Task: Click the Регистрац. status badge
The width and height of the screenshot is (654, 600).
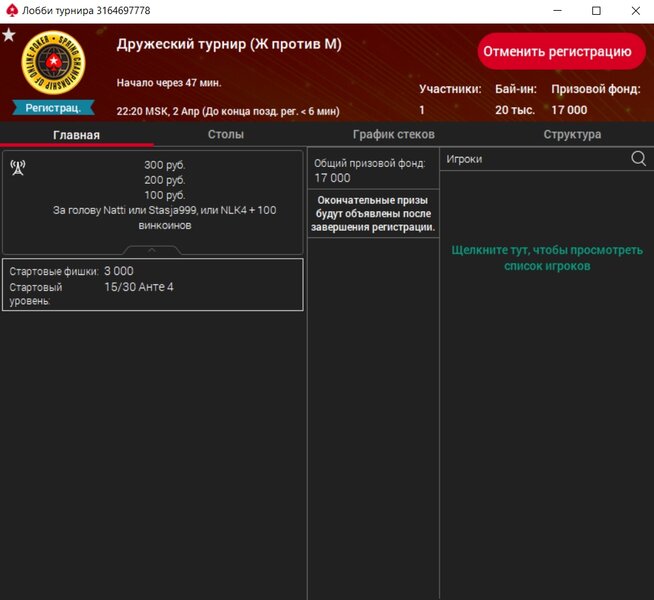Action: coord(53,107)
